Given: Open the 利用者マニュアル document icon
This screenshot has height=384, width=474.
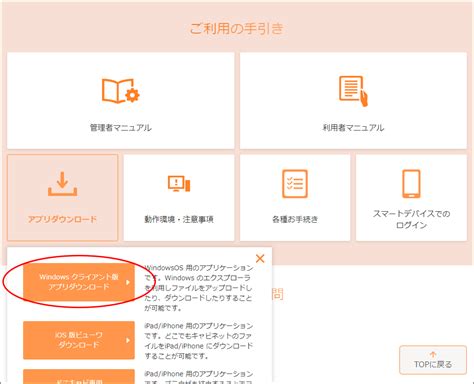Looking at the screenshot, I should click(353, 91).
